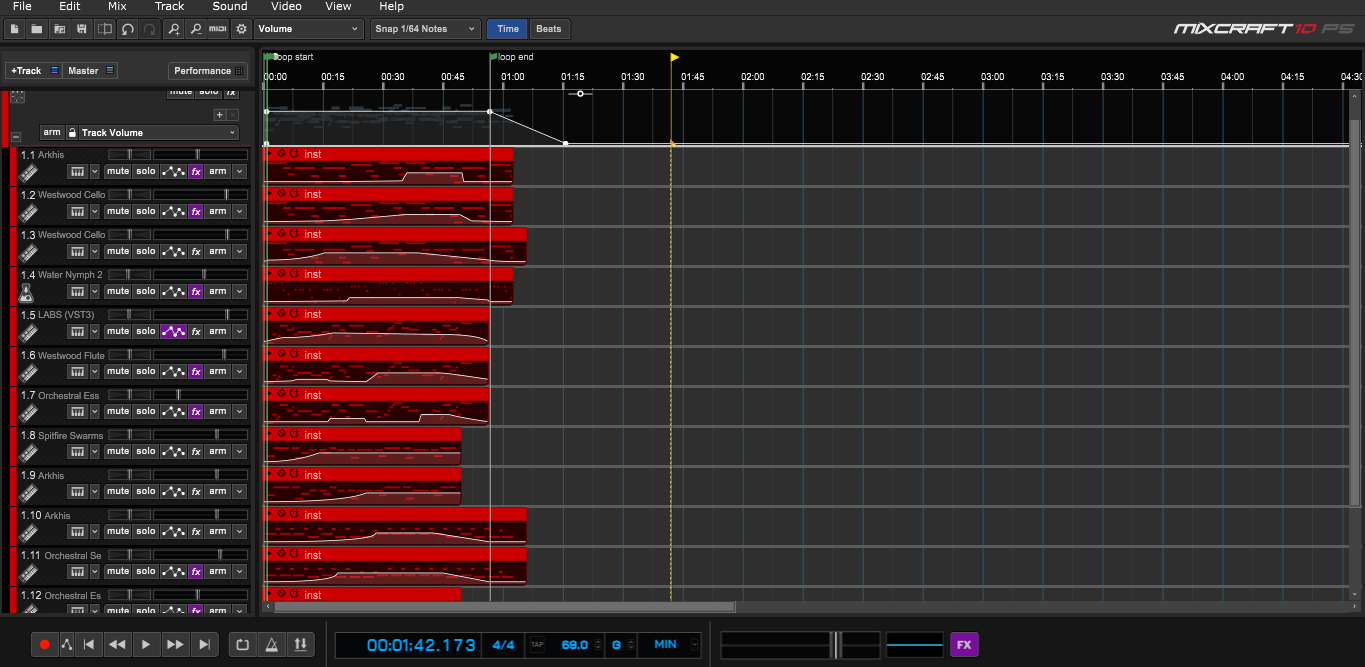Image resolution: width=1365 pixels, height=667 pixels.
Task: Open instrument dropdown arrow on 1.3 Westwood Cello
Action: tap(95, 251)
